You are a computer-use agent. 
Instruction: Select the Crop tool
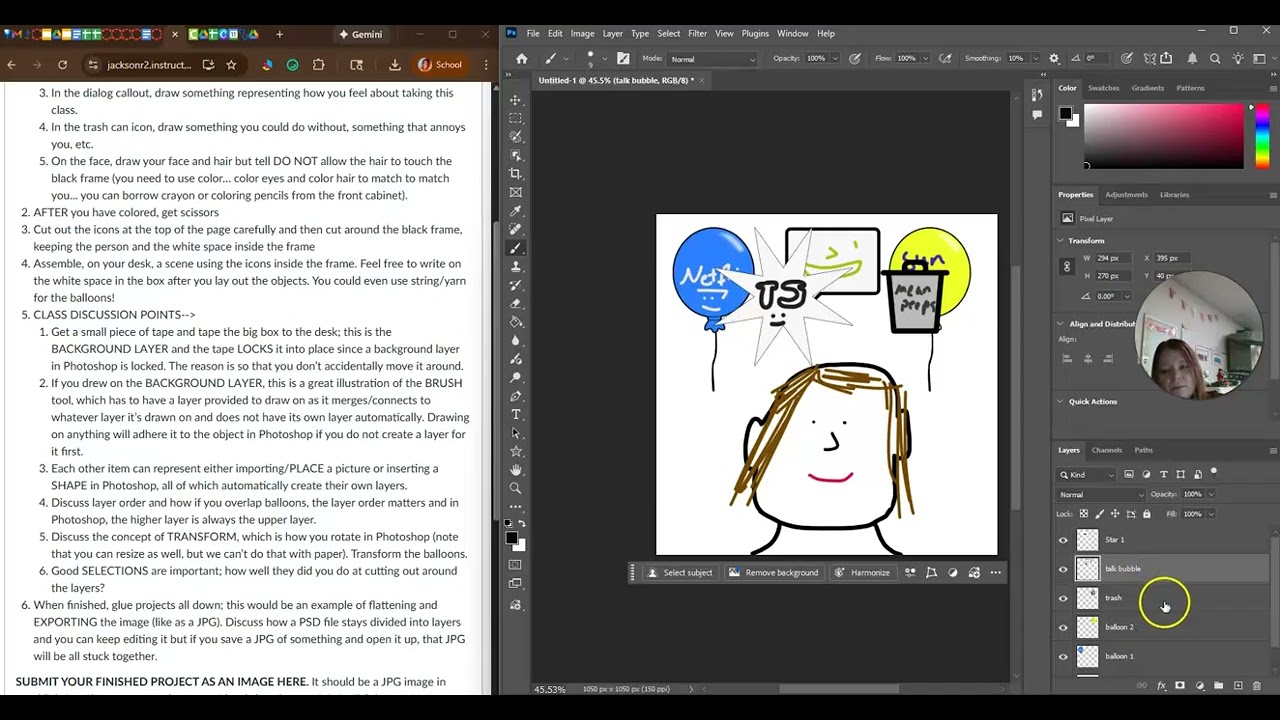pos(516,174)
